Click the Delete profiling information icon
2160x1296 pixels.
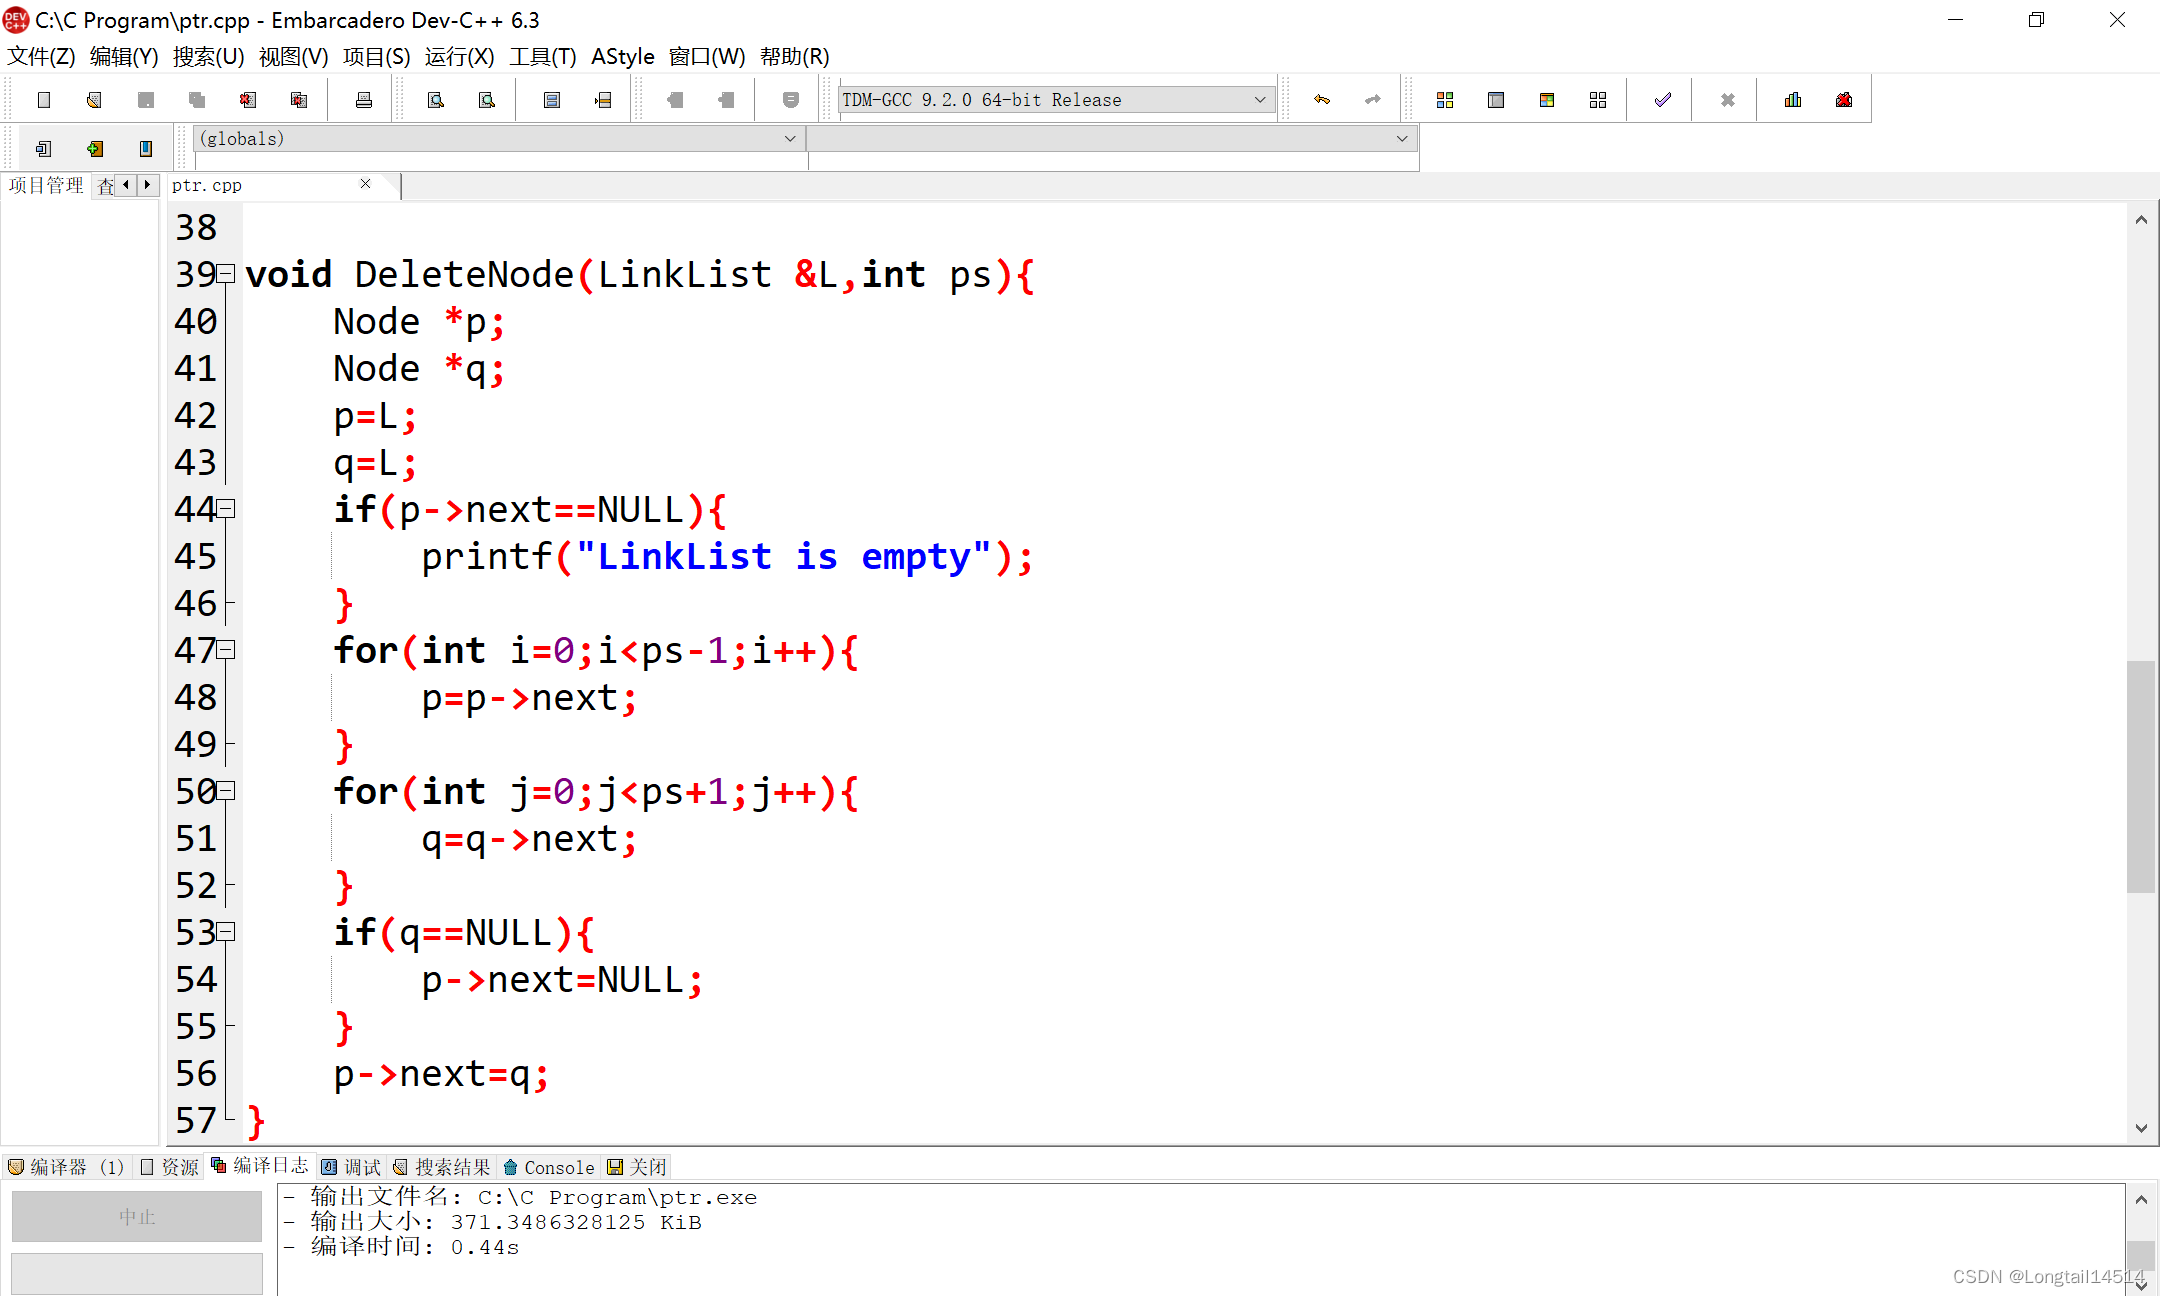tap(1844, 100)
